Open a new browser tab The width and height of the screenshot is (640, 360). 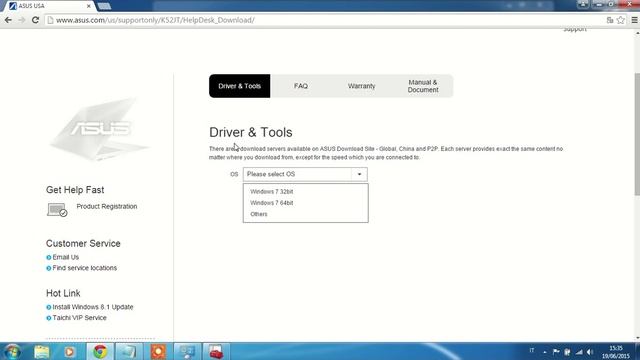(104, 6)
